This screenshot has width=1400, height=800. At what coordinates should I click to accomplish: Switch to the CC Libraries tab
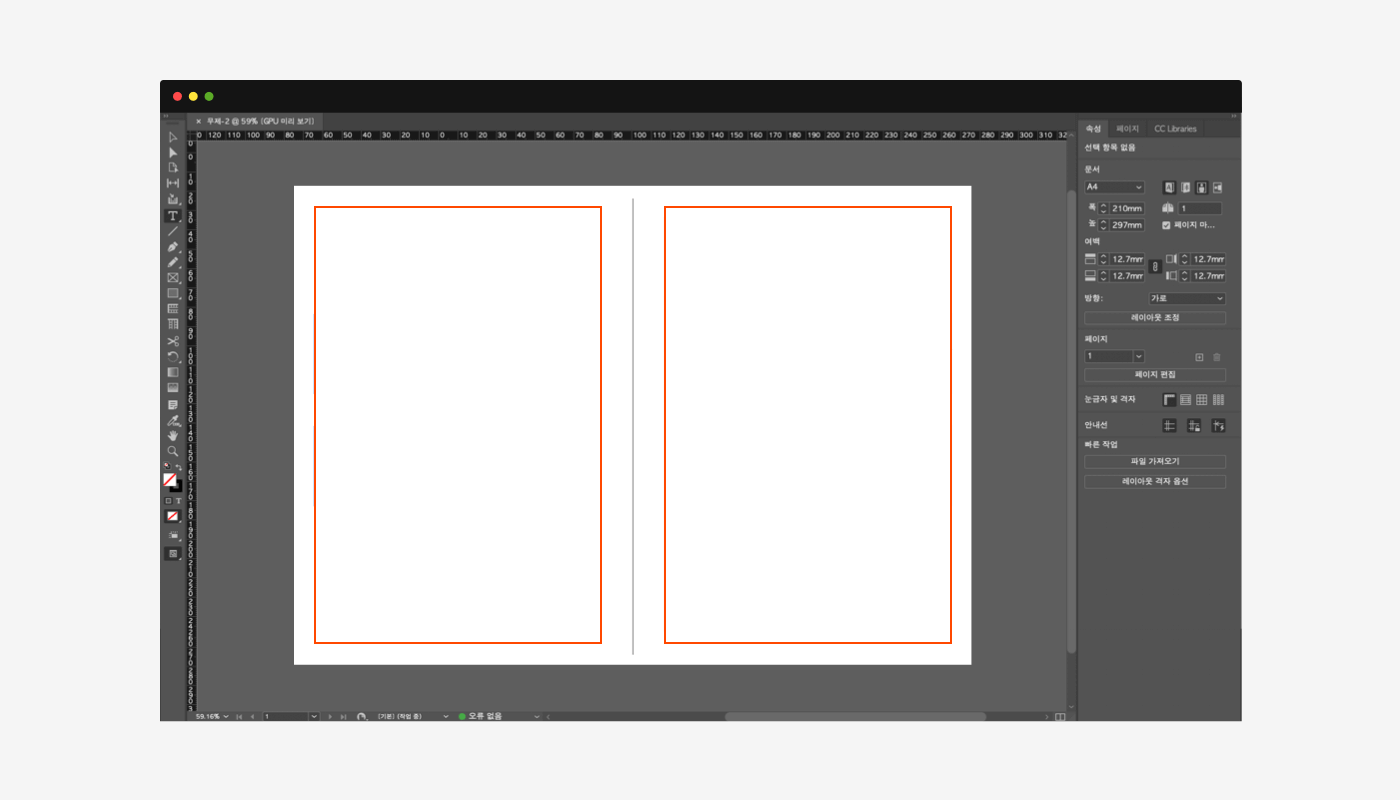pyautogui.click(x=1175, y=129)
